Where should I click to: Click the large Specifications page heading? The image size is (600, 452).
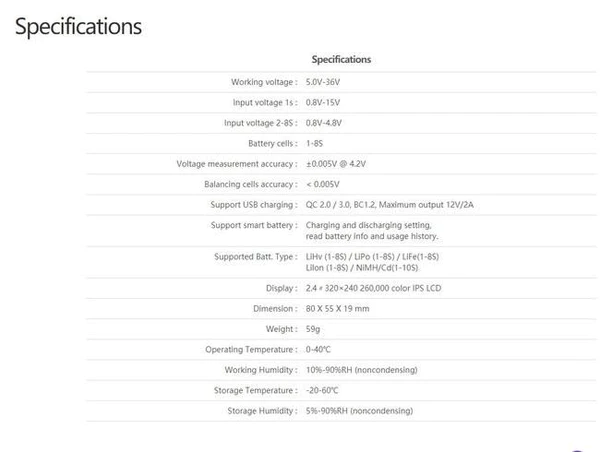tap(79, 27)
